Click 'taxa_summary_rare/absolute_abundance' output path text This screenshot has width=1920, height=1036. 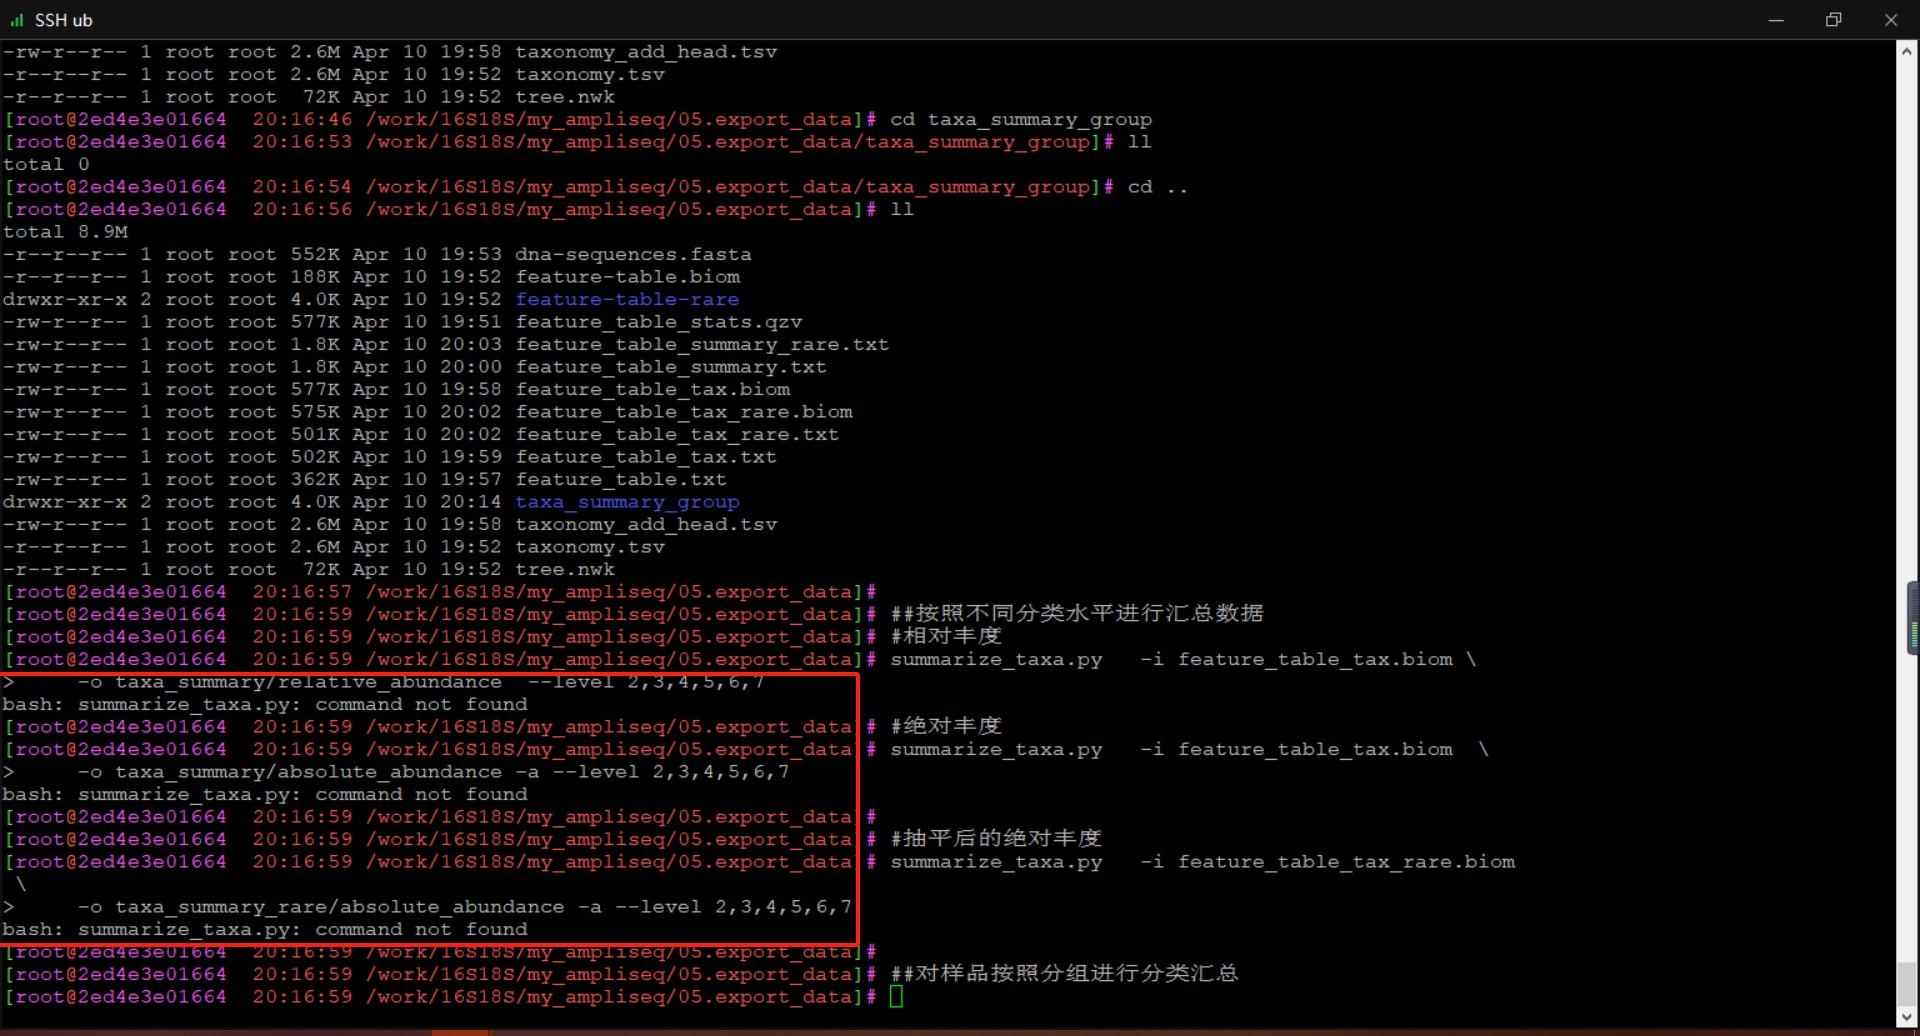(x=340, y=907)
